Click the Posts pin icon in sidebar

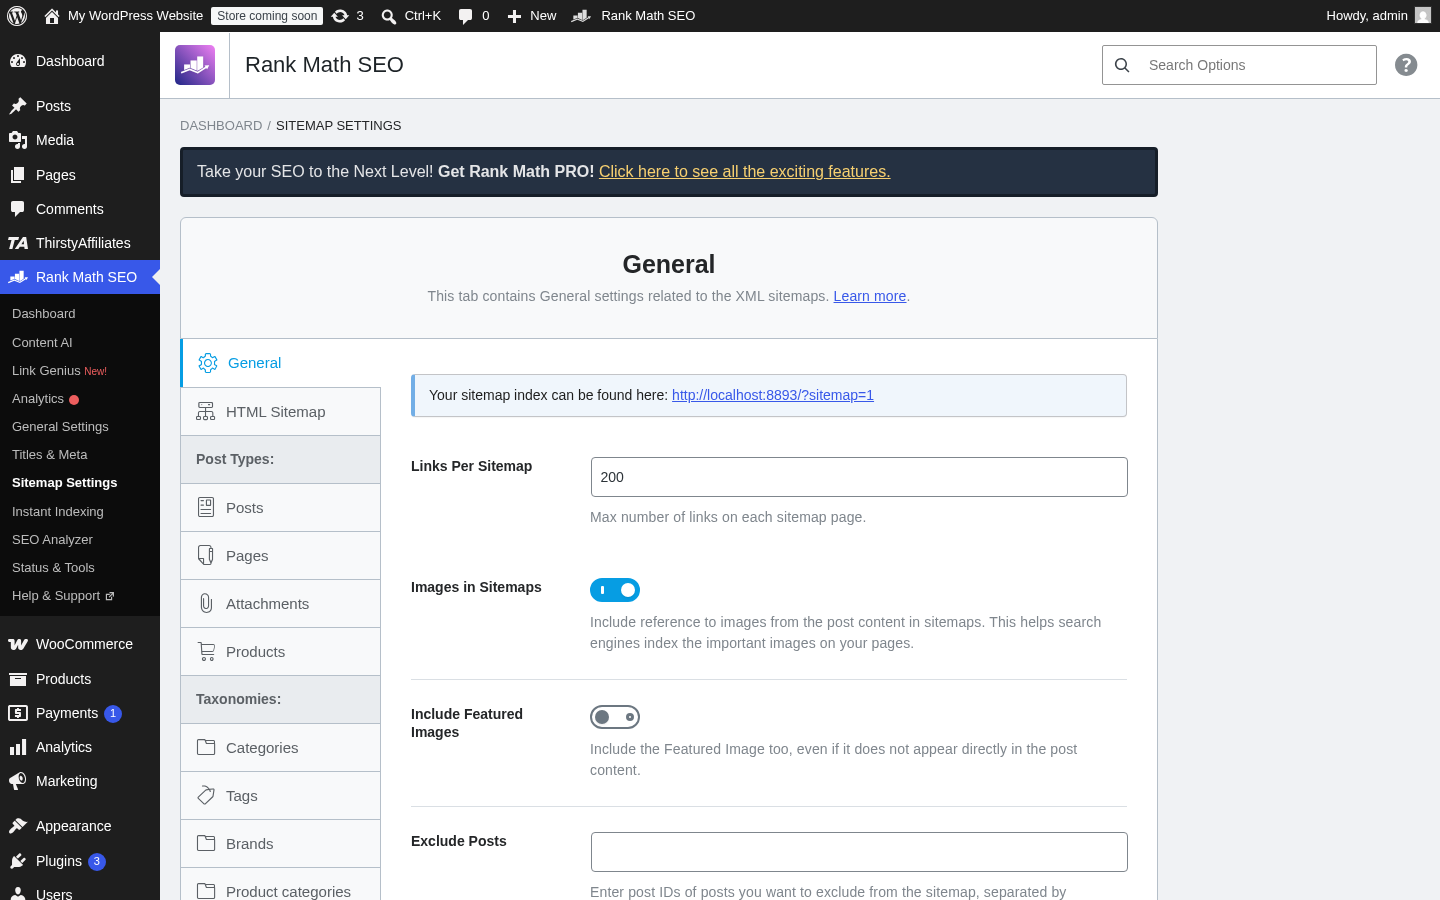click(18, 106)
